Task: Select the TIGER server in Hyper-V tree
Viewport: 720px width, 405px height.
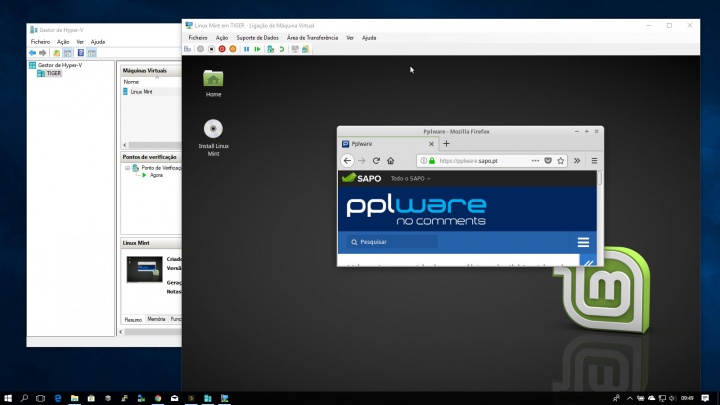Action: tap(54, 73)
